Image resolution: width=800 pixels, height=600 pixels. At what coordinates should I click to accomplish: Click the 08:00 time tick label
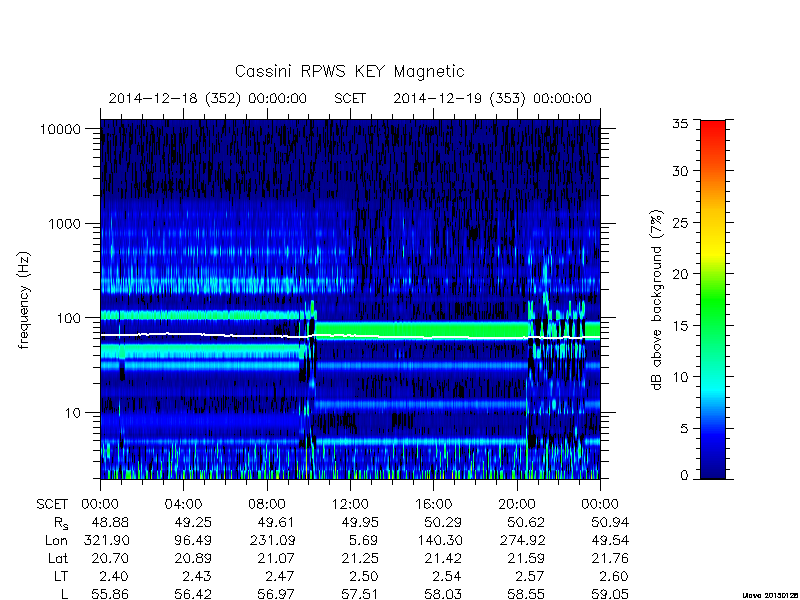(x=267, y=505)
